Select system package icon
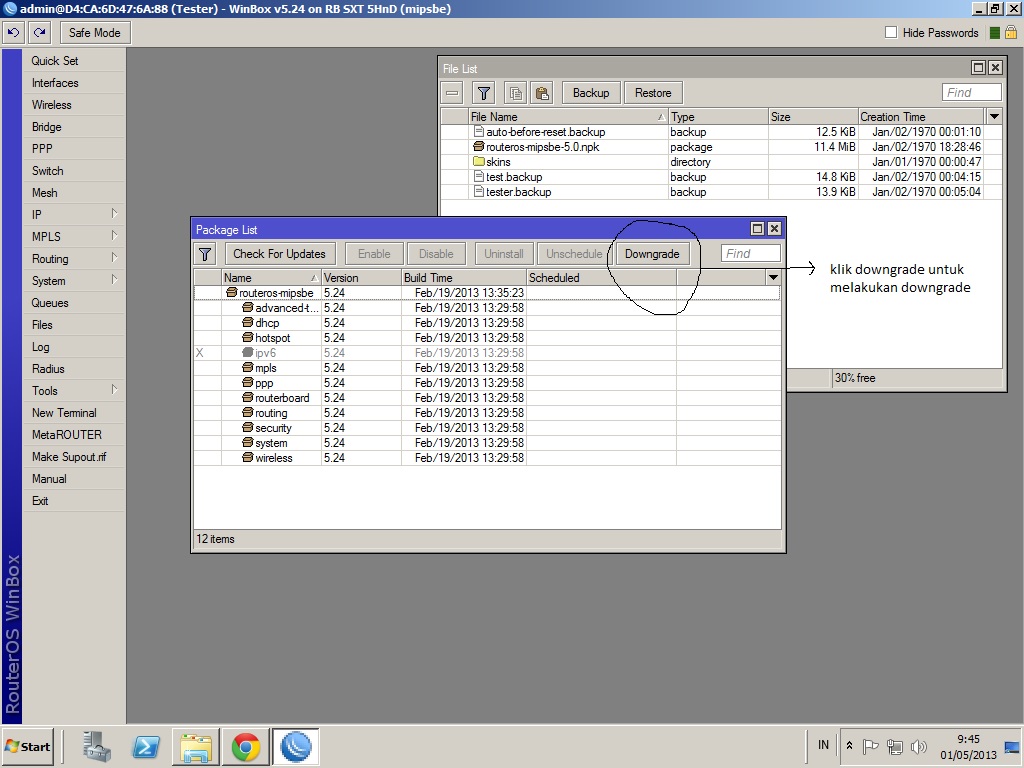This screenshot has height=768, width=1024. (x=248, y=443)
